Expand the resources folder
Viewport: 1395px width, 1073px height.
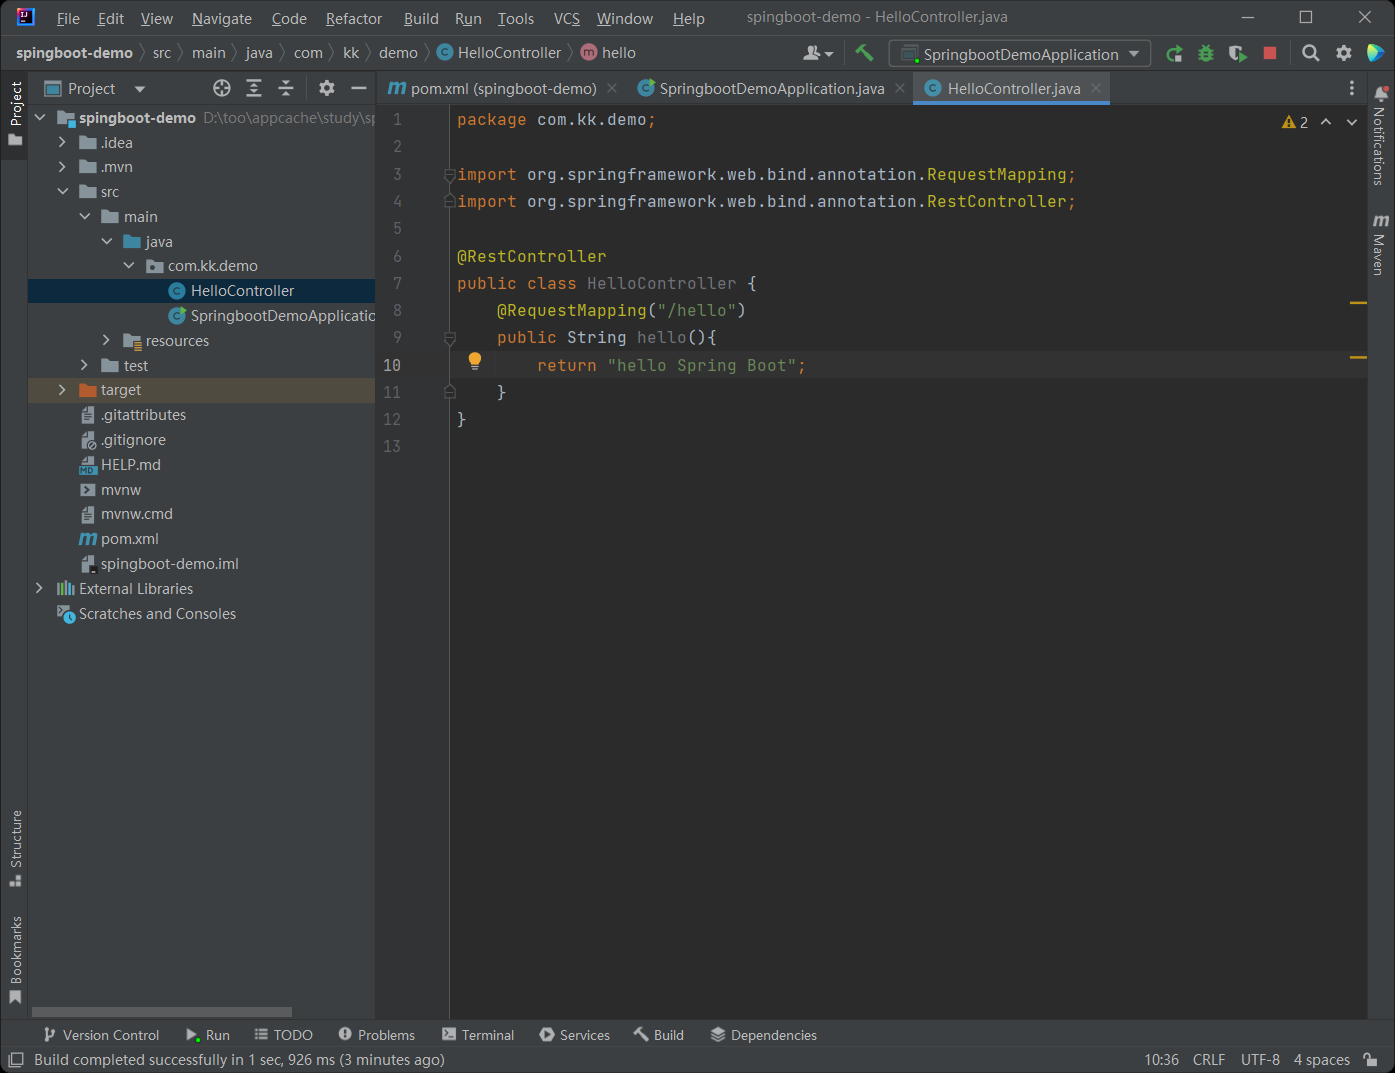tap(106, 341)
